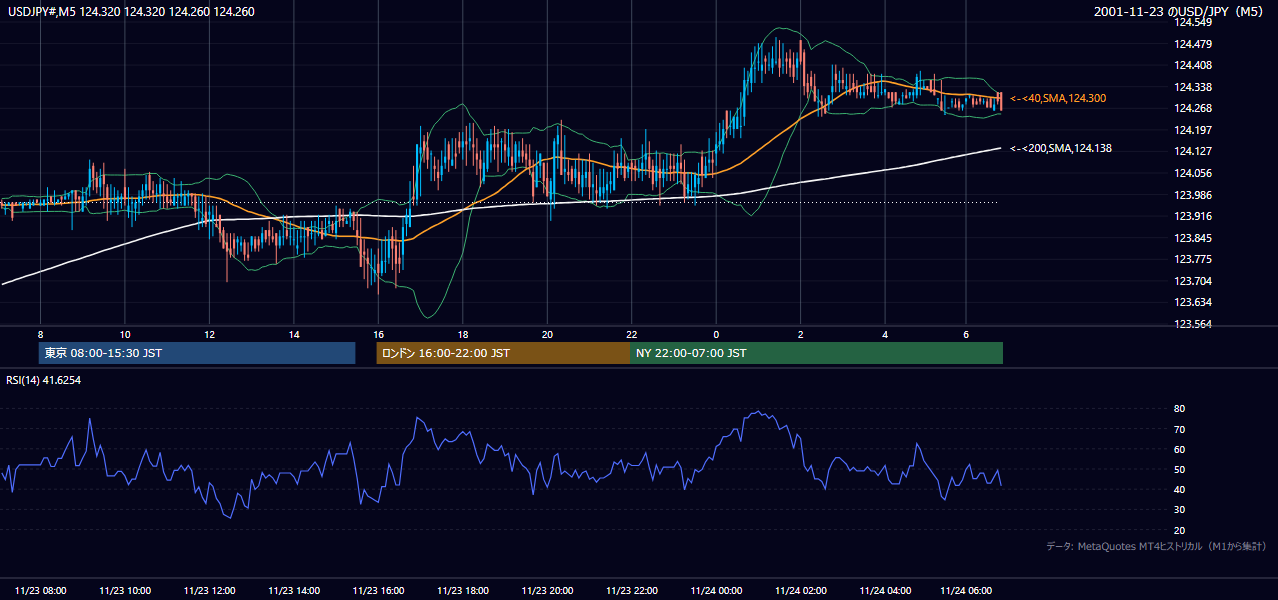Click hour tick 12 under the price chart

pos(209,333)
